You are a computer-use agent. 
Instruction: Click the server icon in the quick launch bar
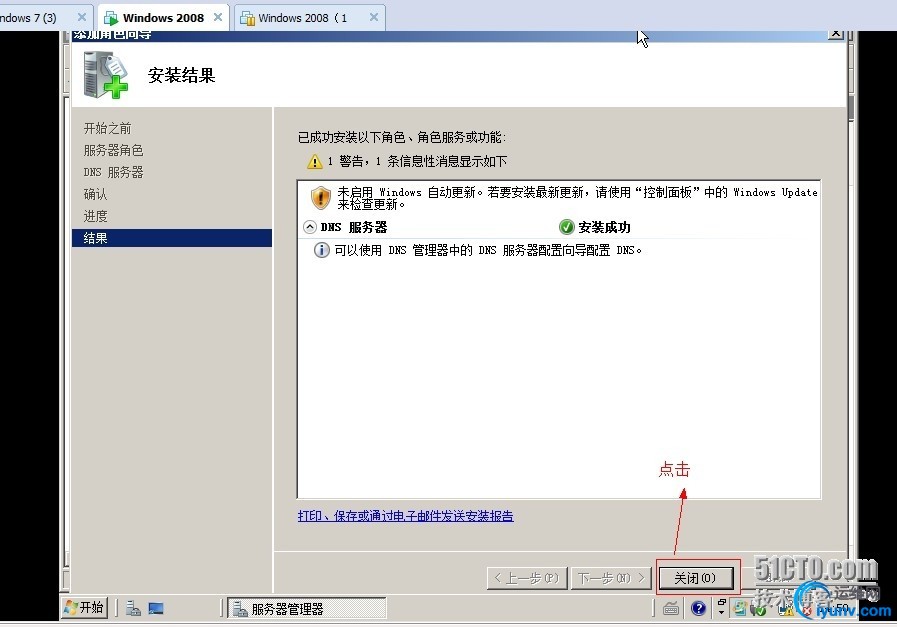[x=131, y=607]
